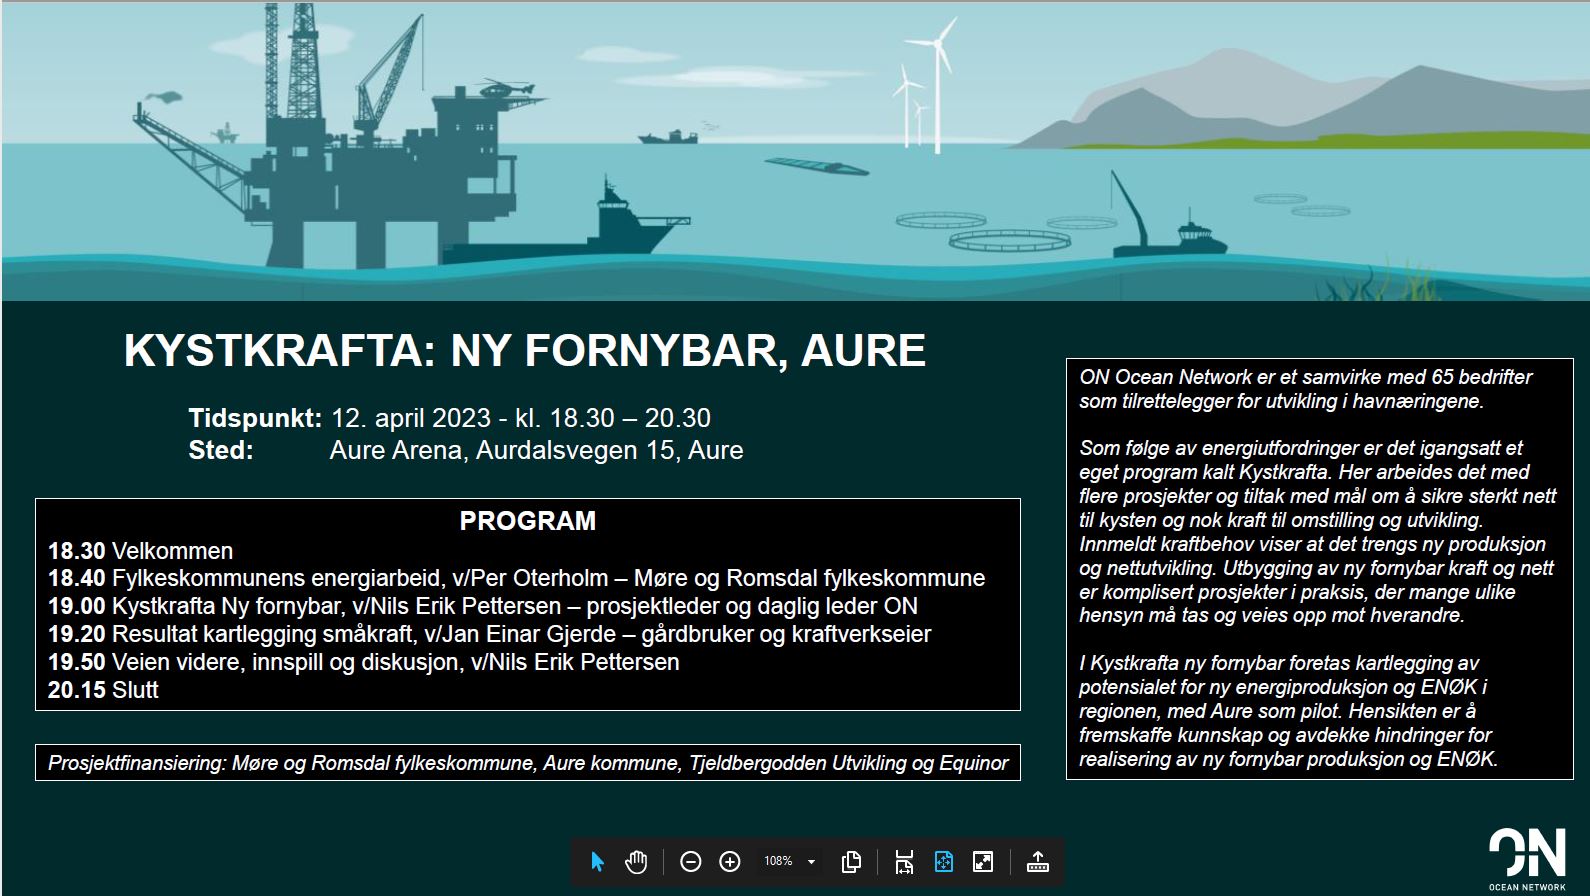The height and width of the screenshot is (896, 1590).
Task: Click the 'ON Ocean Network er et samvirke' paragraph
Action: point(1305,389)
